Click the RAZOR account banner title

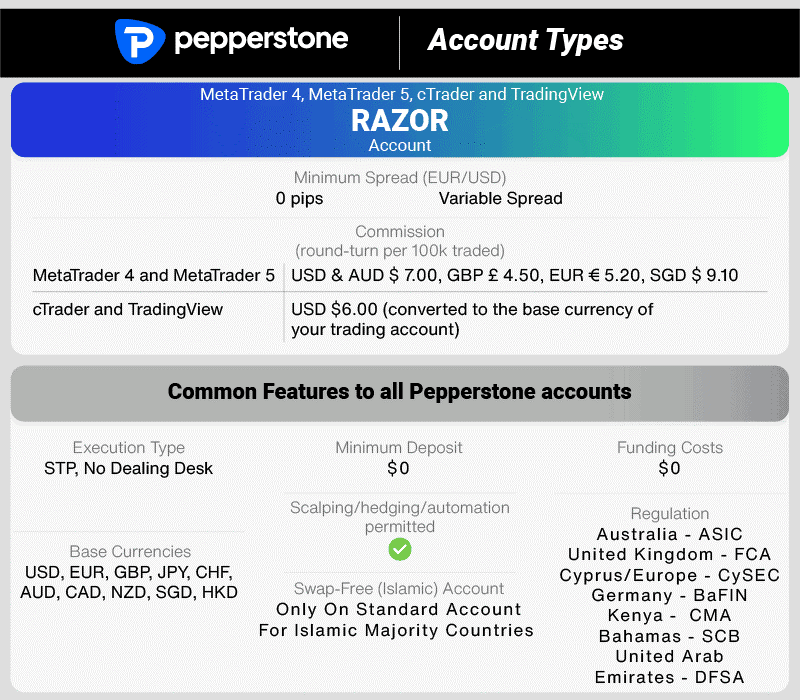(400, 121)
